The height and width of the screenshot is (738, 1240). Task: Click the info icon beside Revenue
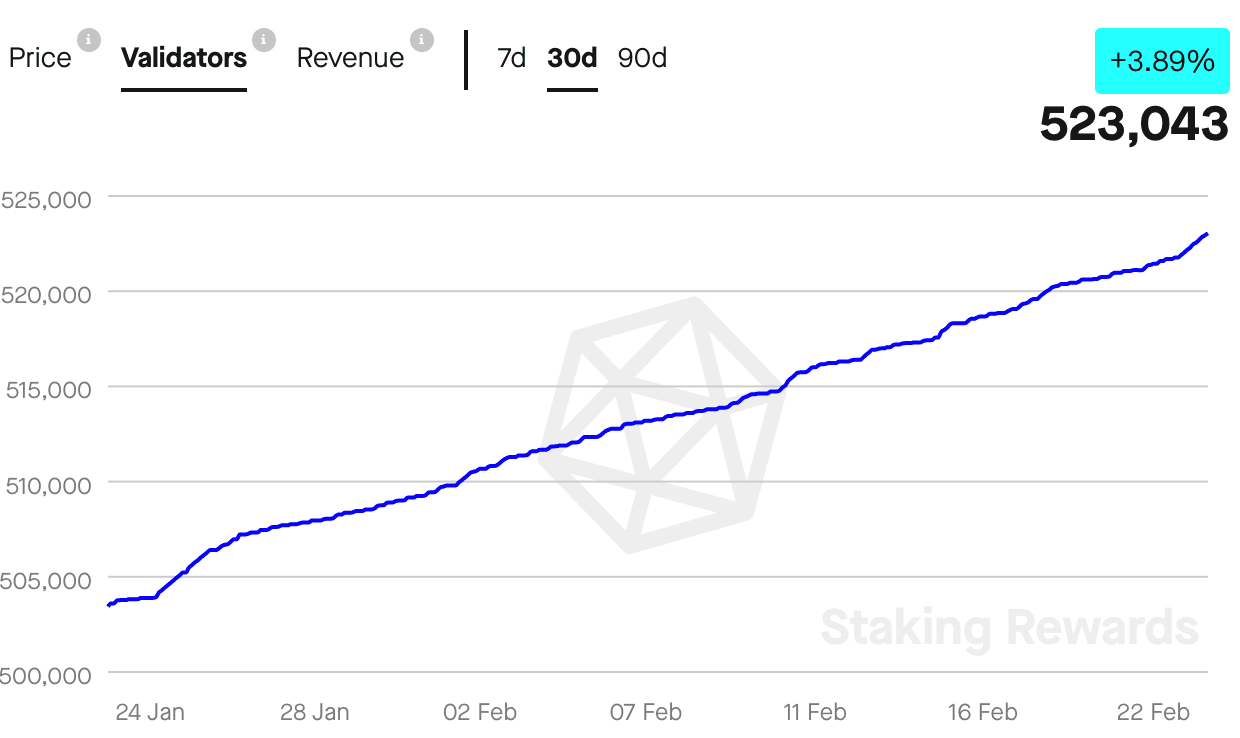(422, 40)
